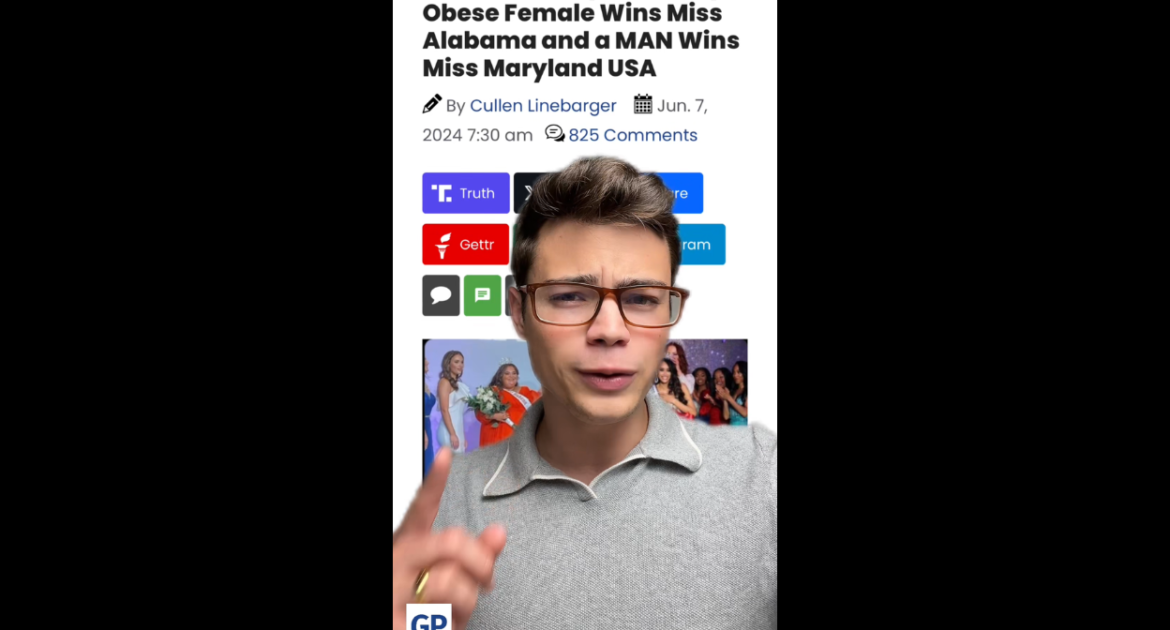The width and height of the screenshot is (1170, 630).
Task: Click the article headline about Miss Alabama
Action: coord(581,40)
